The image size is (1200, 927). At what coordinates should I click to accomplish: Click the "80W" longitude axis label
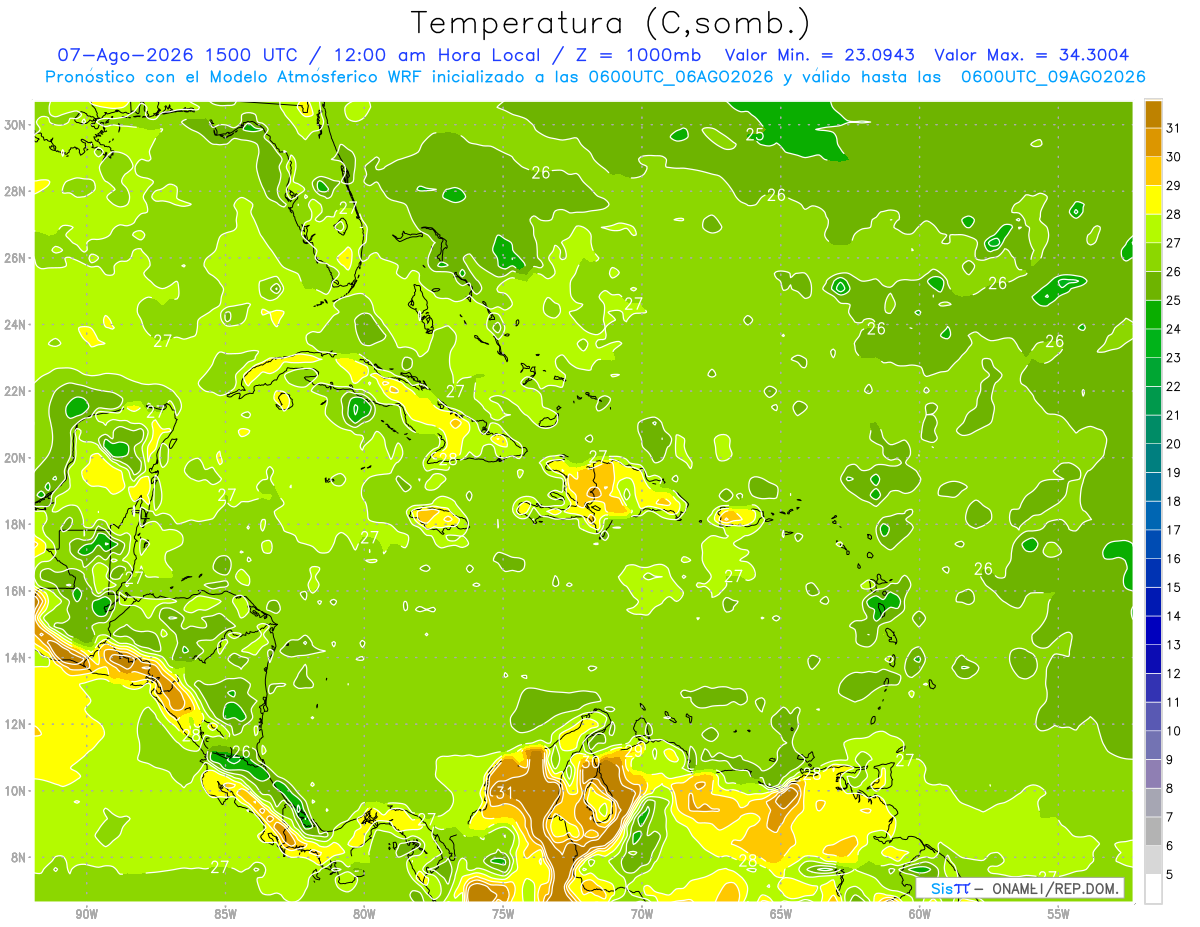pyautogui.click(x=364, y=914)
